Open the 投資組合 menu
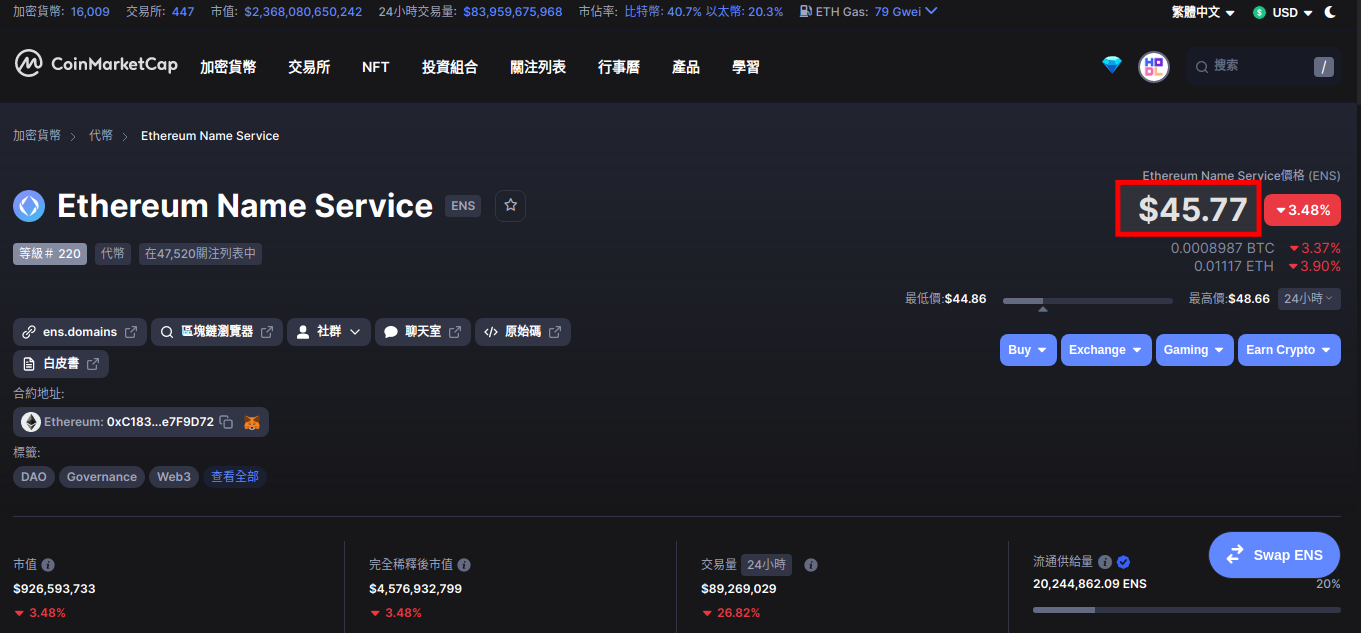Viewport: 1361px width, 633px height. (450, 67)
